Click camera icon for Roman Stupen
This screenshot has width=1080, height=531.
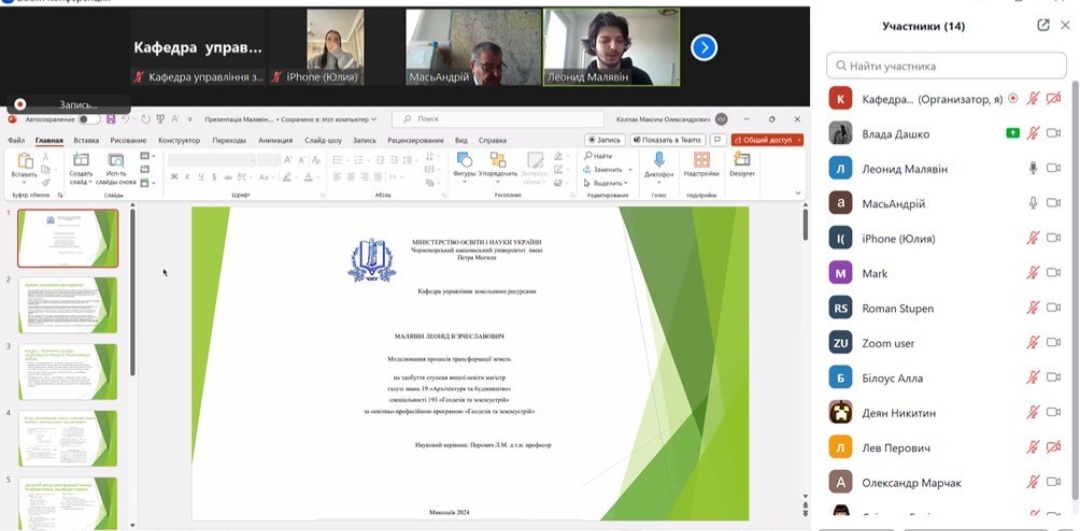(1053, 307)
